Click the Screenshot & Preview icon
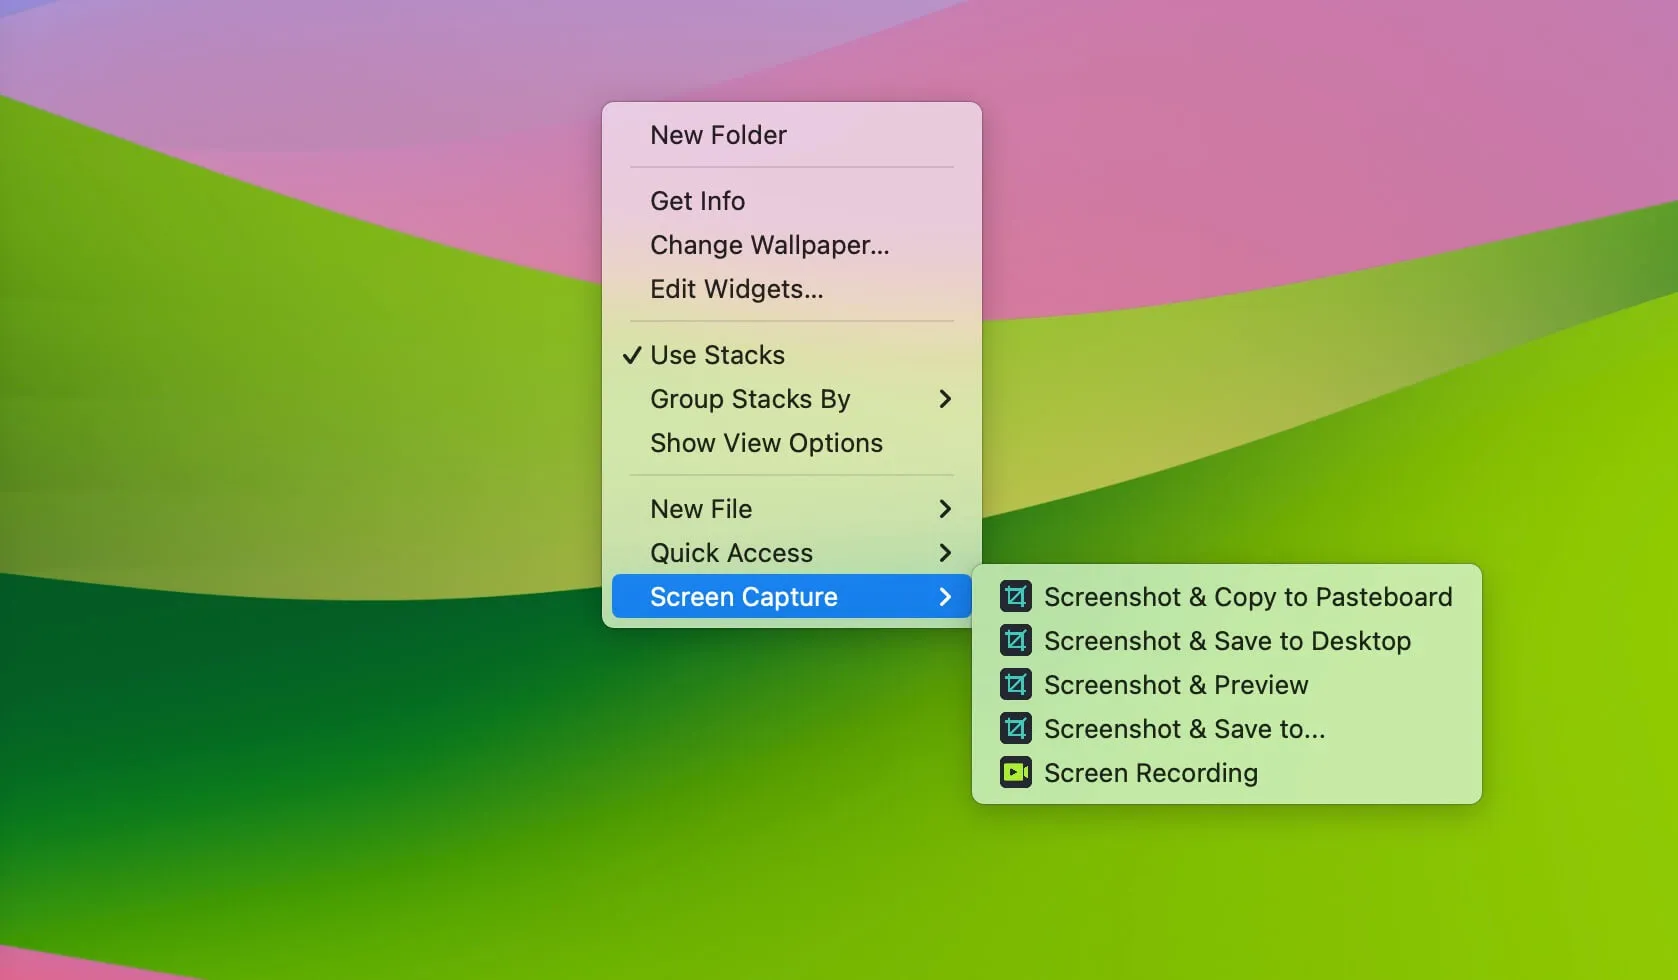1678x980 pixels. [x=1014, y=684]
